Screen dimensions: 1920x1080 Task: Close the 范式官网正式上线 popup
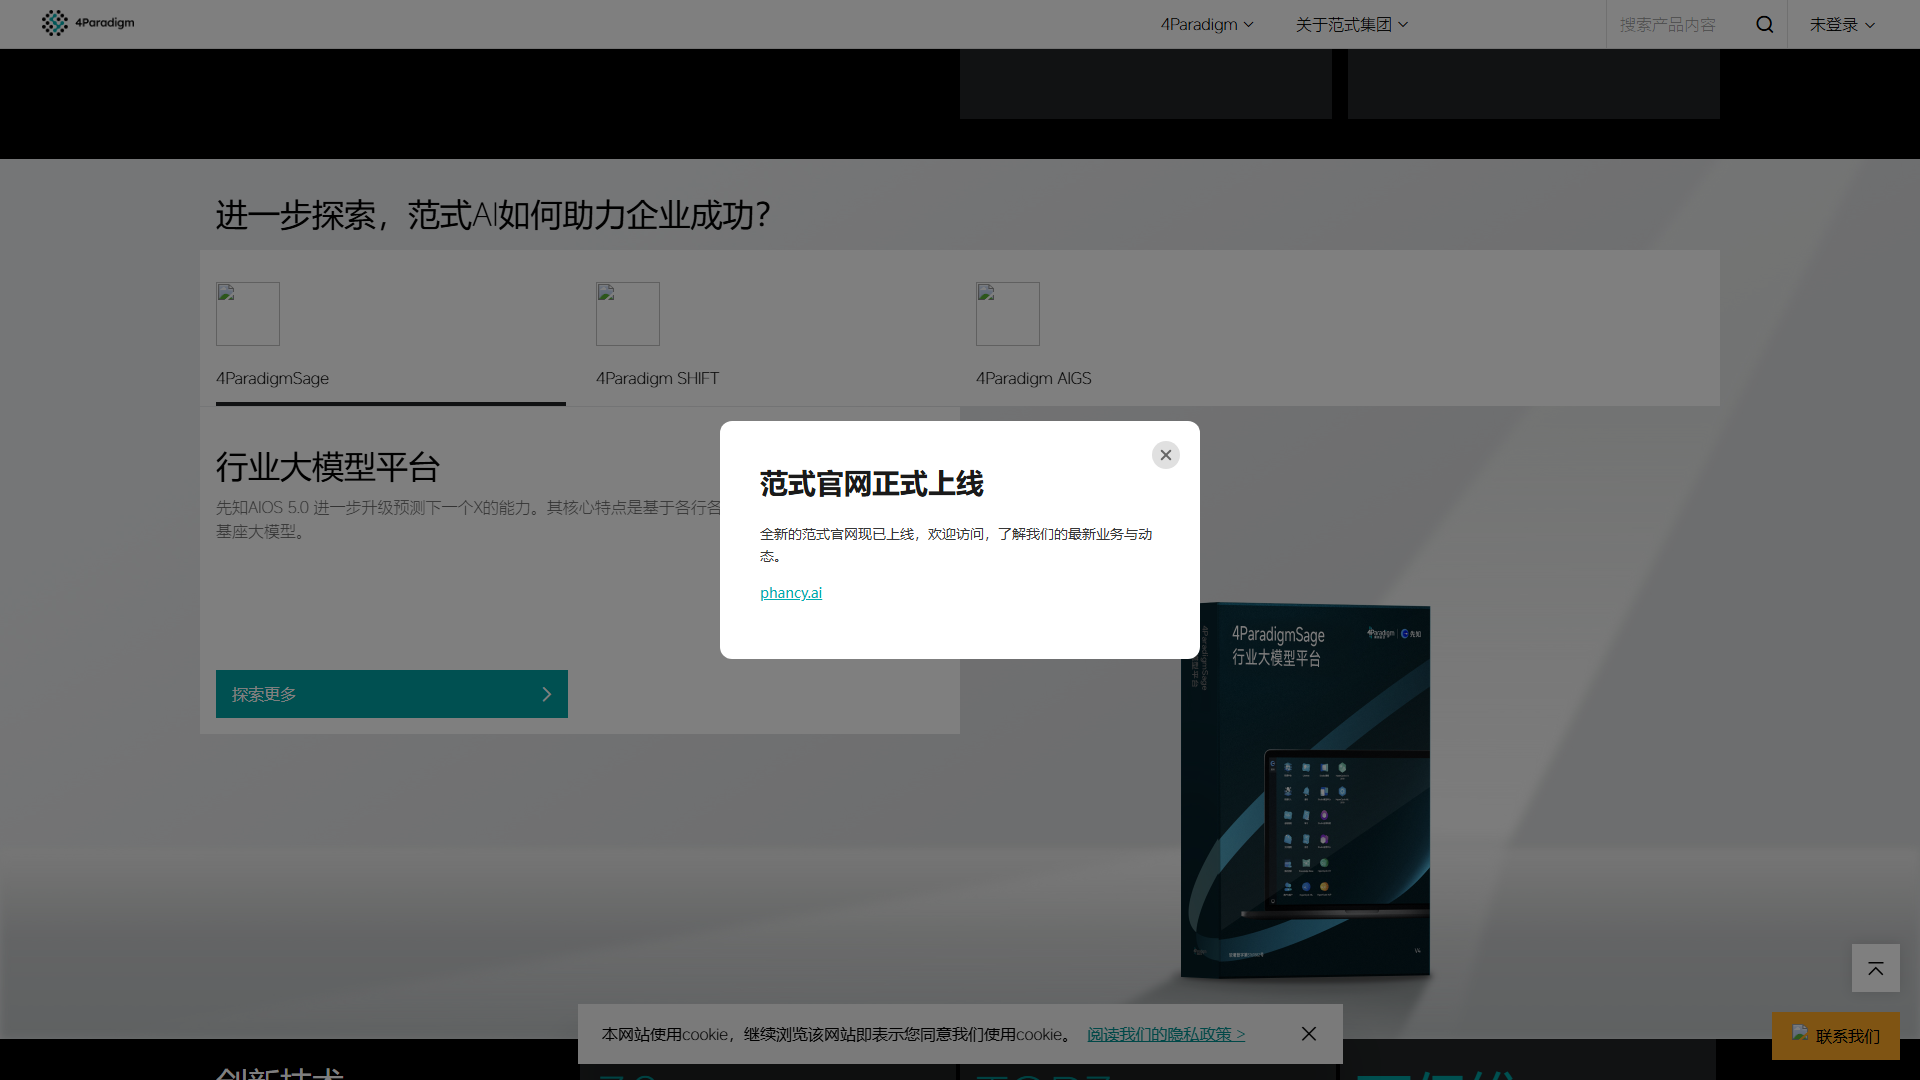pos(1166,455)
